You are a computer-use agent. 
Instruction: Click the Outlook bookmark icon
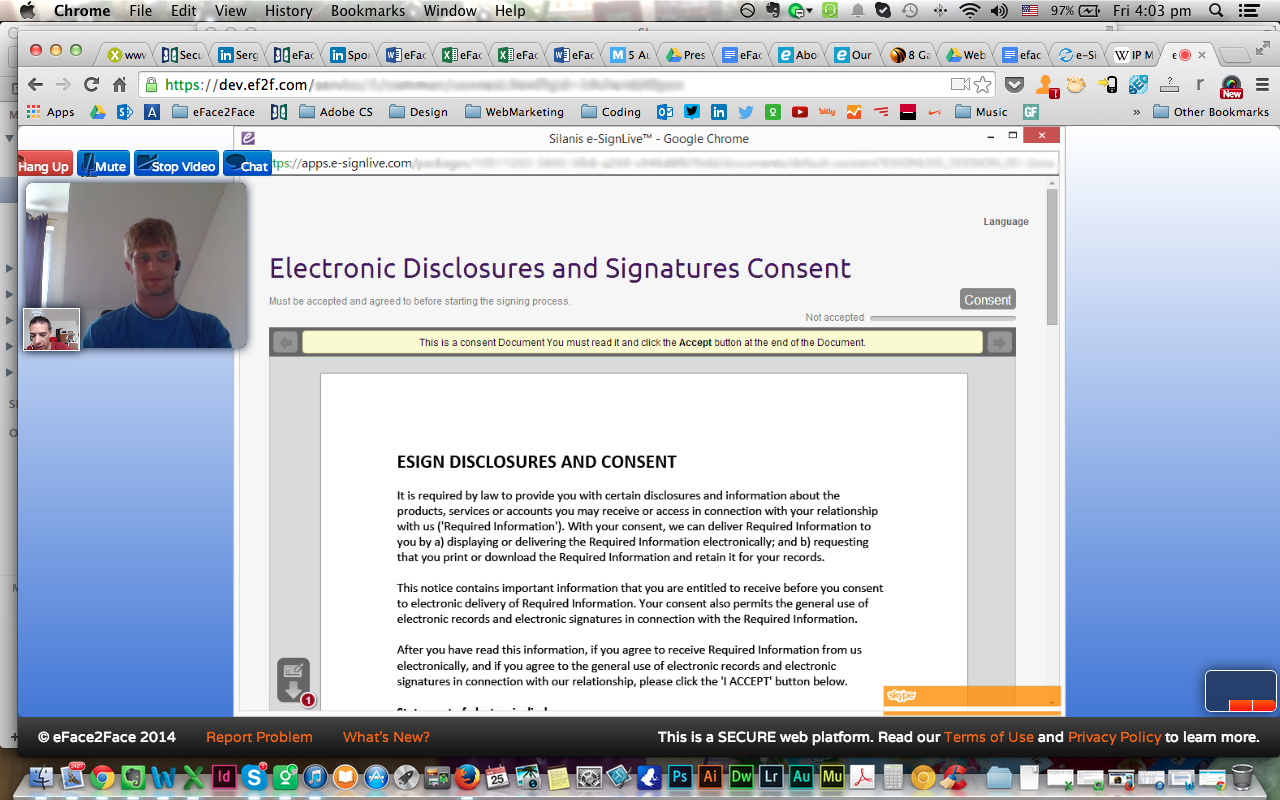point(665,112)
